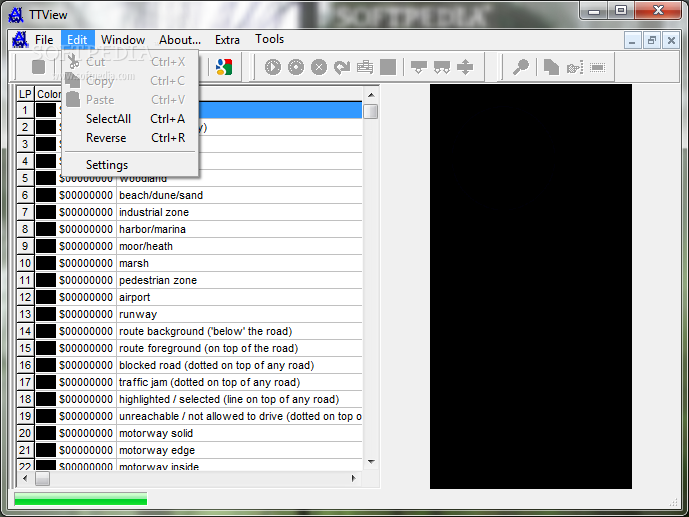The width and height of the screenshot is (689, 517).
Task: Choose Reverse from Edit menu
Action: click(x=130, y=138)
